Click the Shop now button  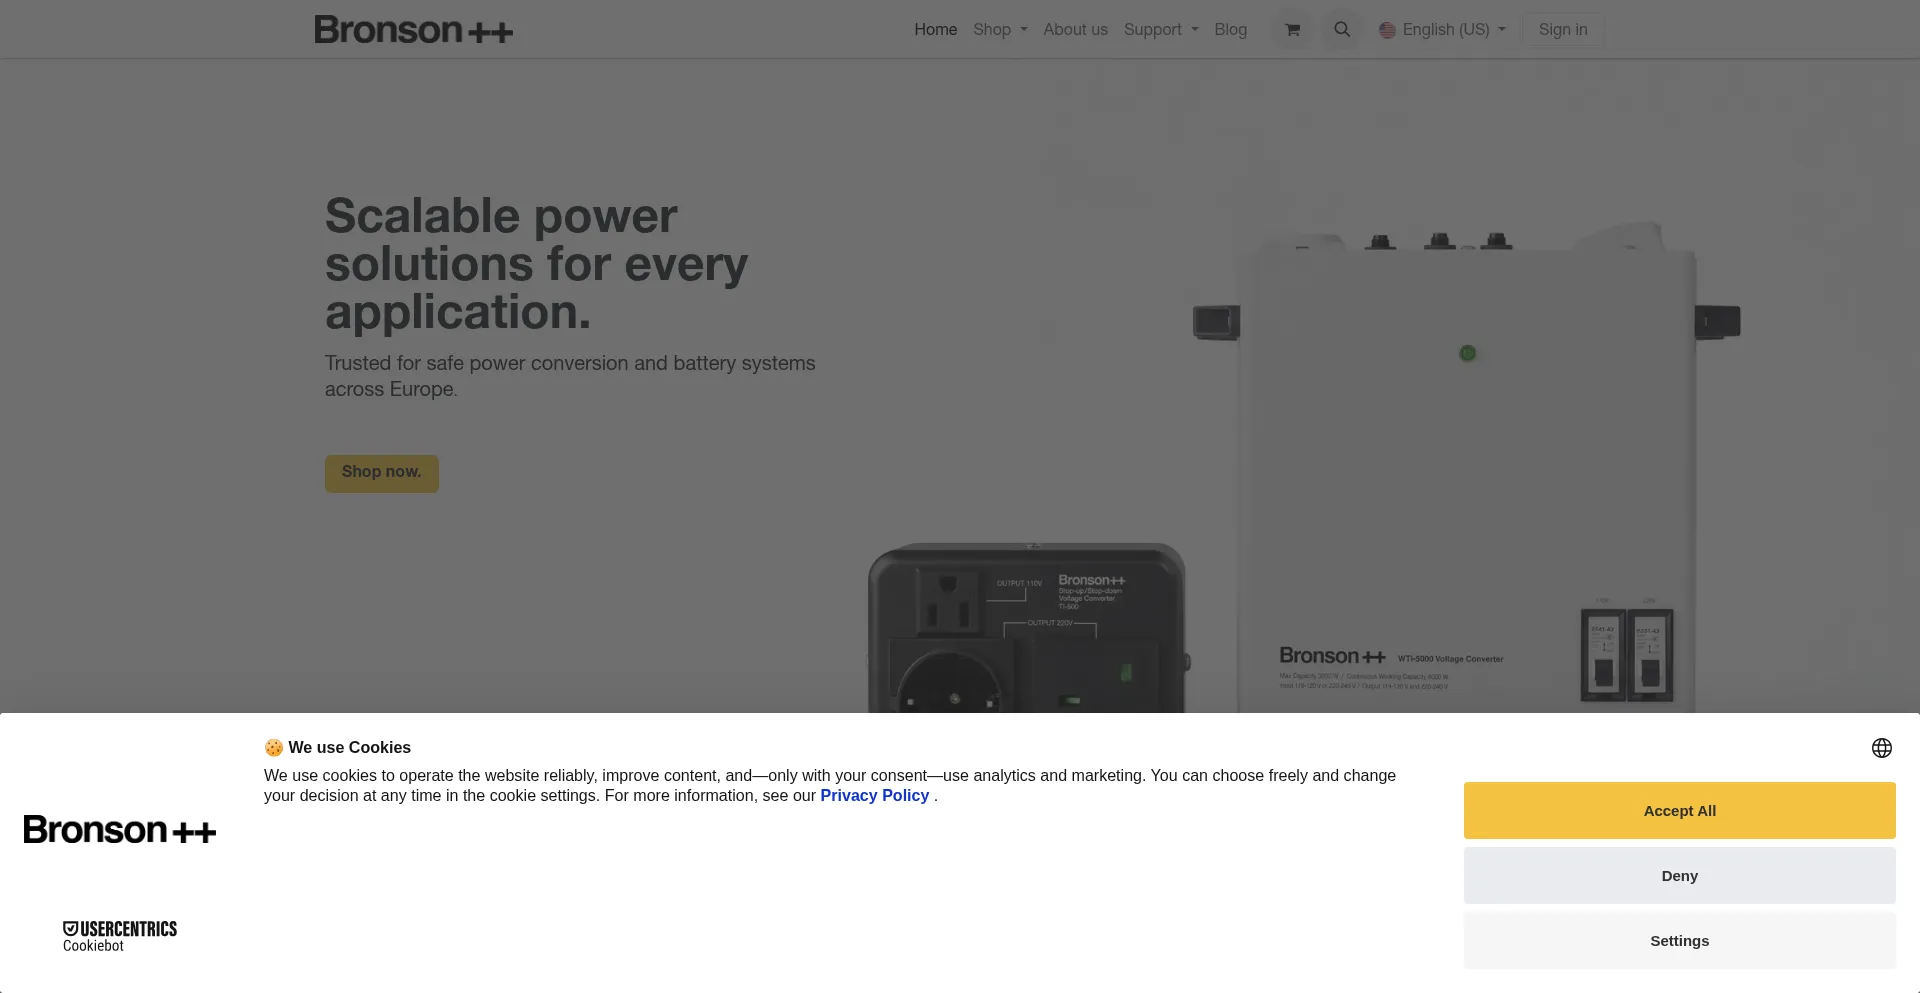click(381, 473)
